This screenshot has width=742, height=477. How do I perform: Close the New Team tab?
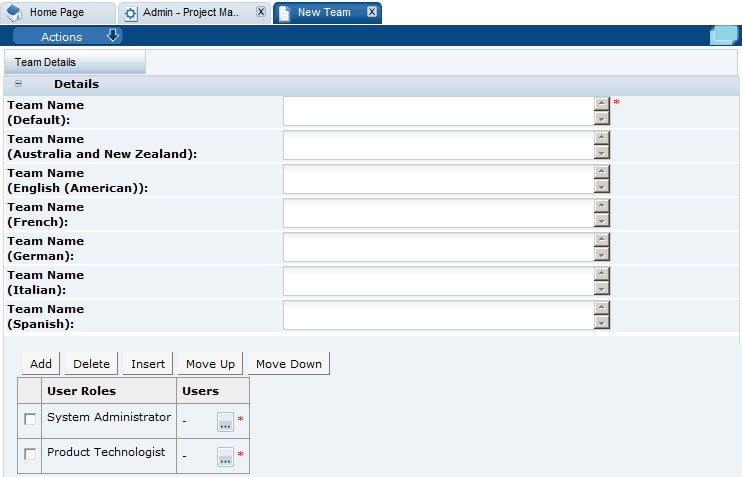[372, 12]
